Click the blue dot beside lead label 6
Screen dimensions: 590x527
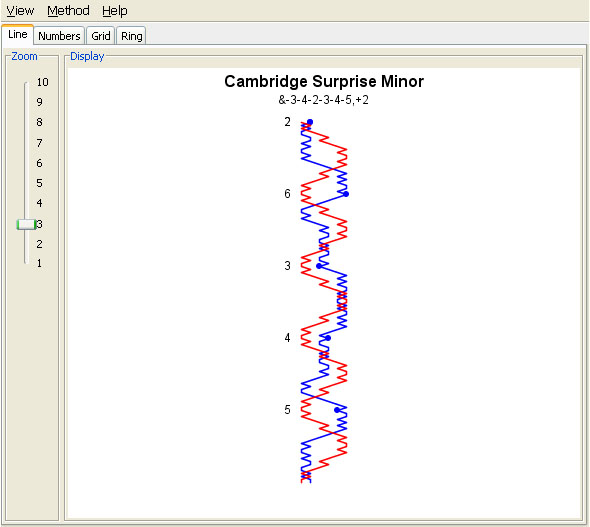[346, 194]
